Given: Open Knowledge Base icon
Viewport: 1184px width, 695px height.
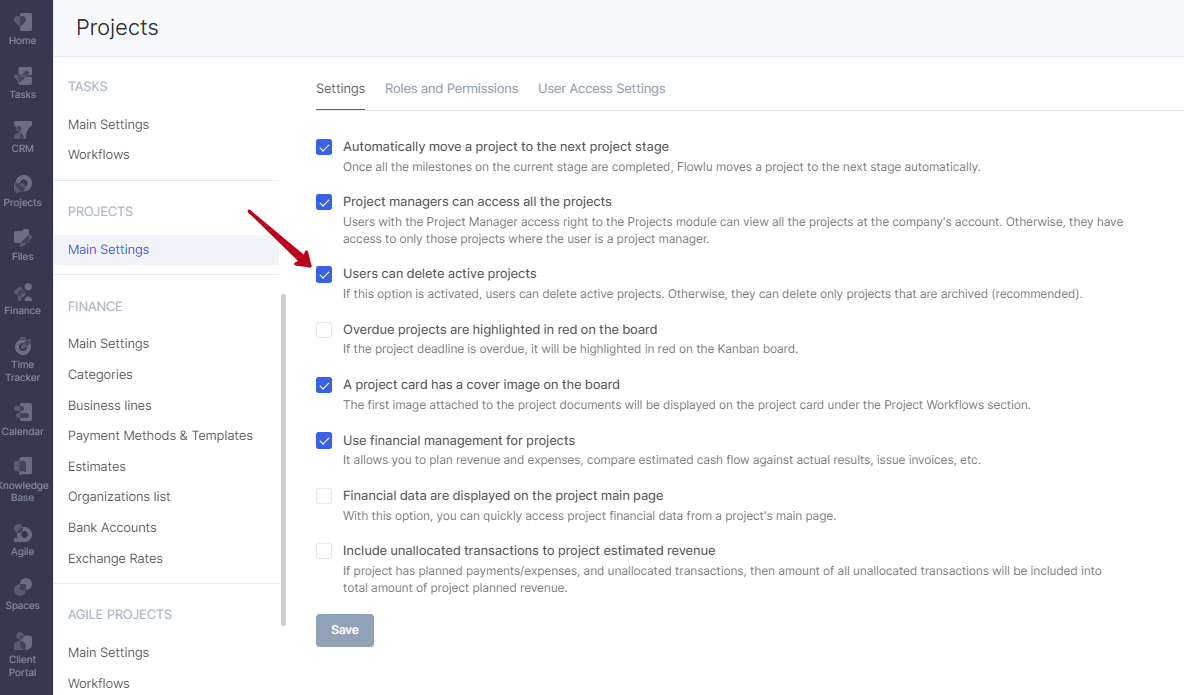Looking at the screenshot, I should [23, 467].
